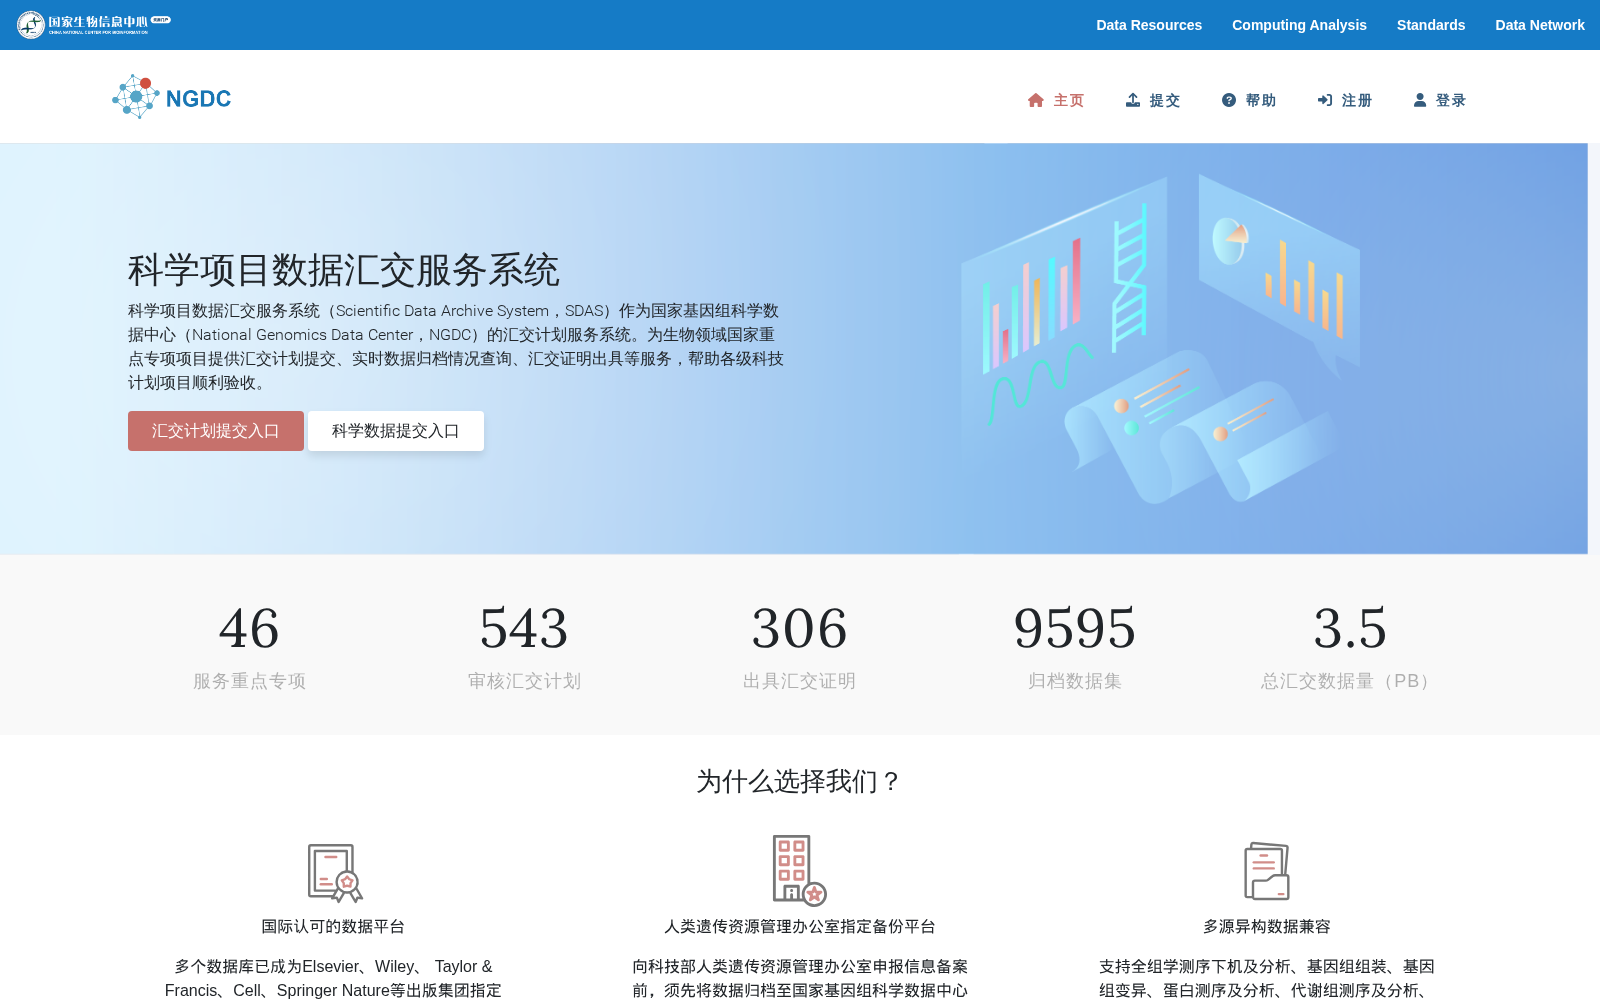Open the 登录 login link
The height and width of the screenshot is (1000, 1600).
(x=1440, y=100)
